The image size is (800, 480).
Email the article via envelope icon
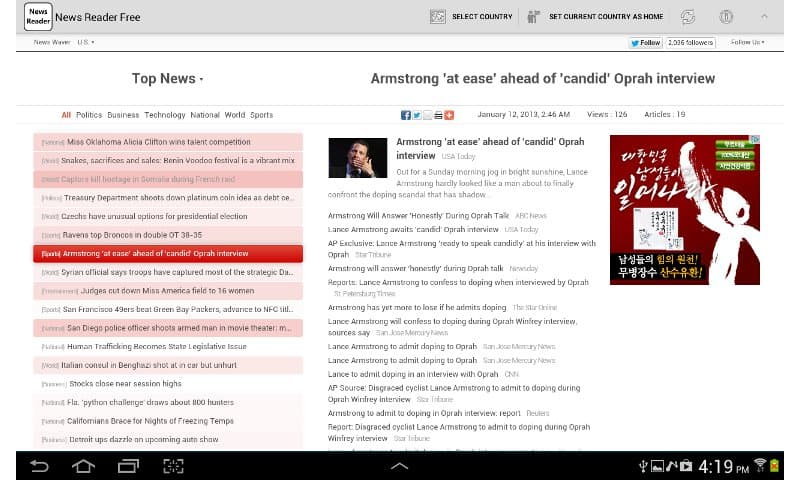pyautogui.click(x=428, y=115)
